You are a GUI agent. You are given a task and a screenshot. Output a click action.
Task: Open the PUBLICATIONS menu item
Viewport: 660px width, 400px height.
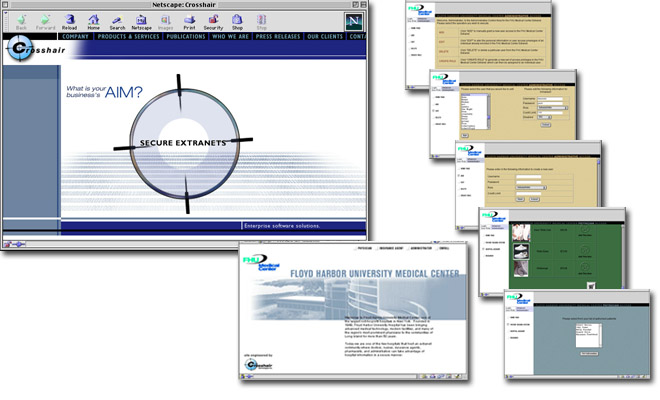pos(186,37)
